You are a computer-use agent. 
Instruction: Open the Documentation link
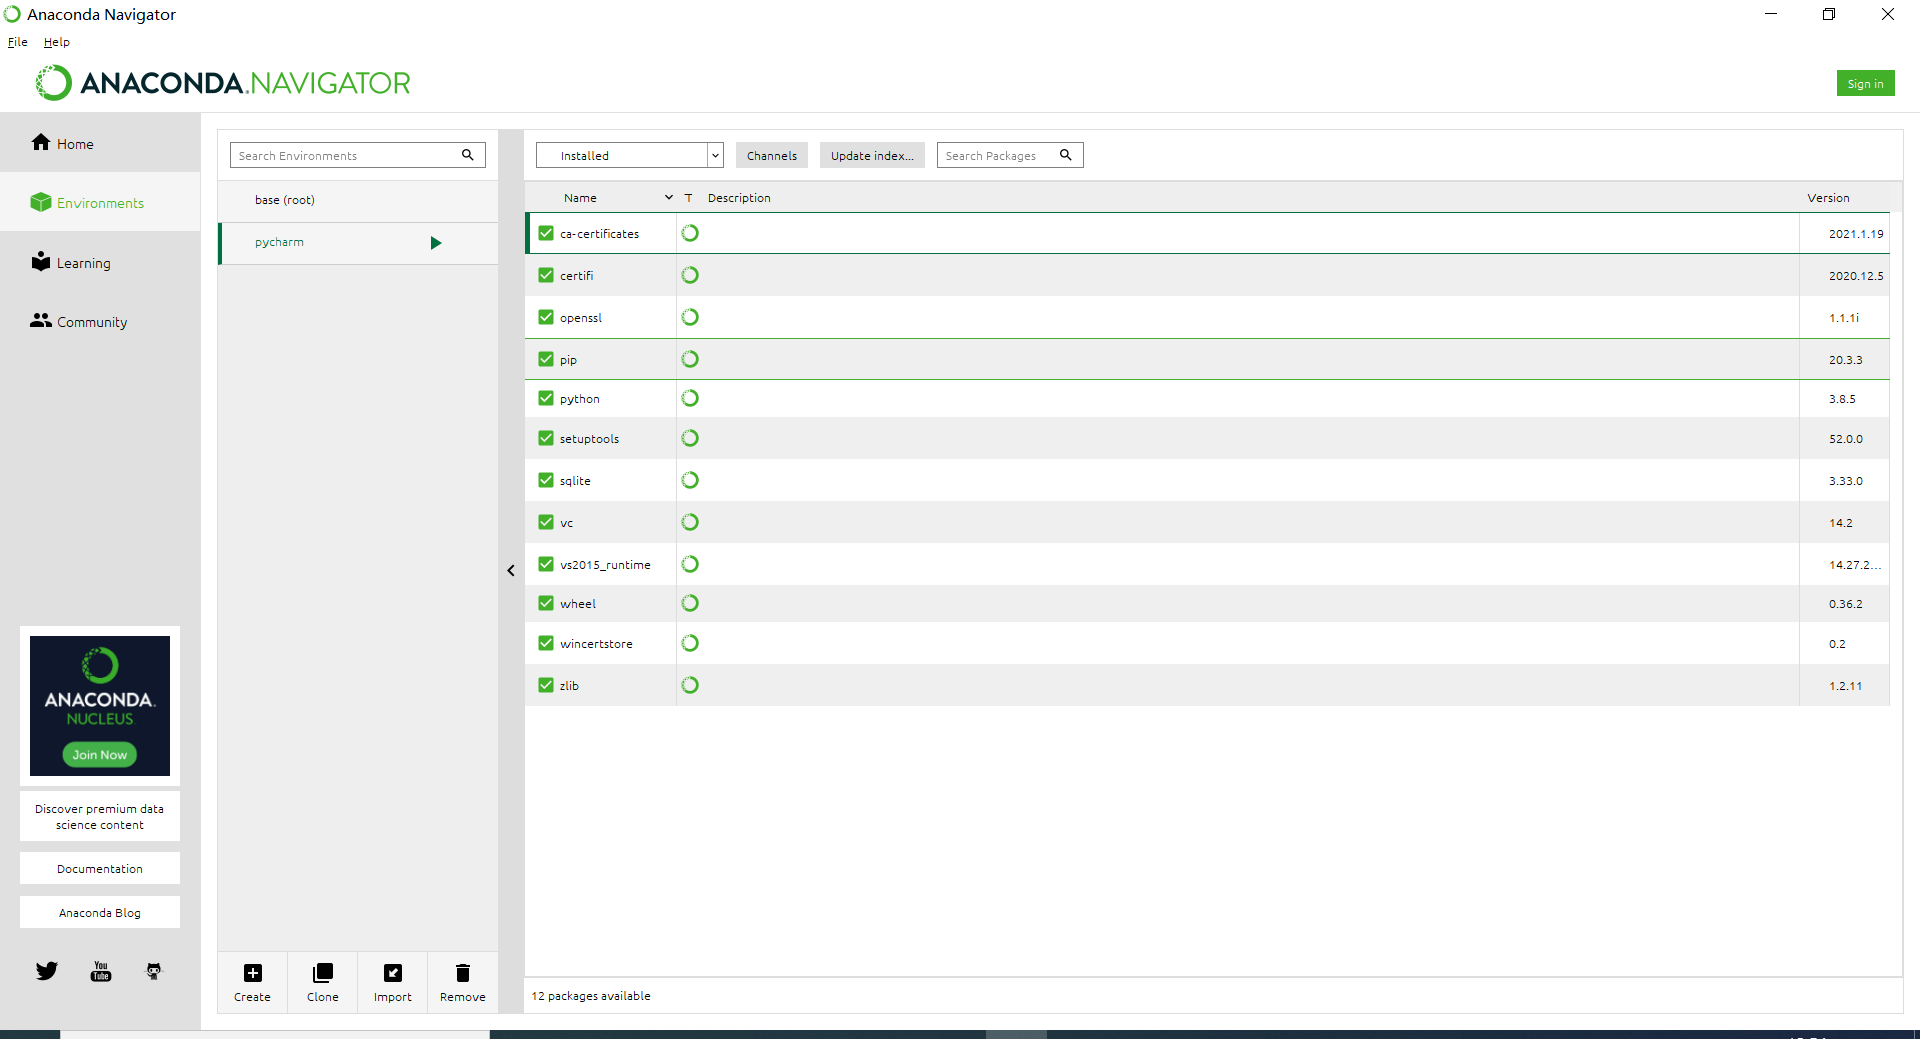(100, 868)
